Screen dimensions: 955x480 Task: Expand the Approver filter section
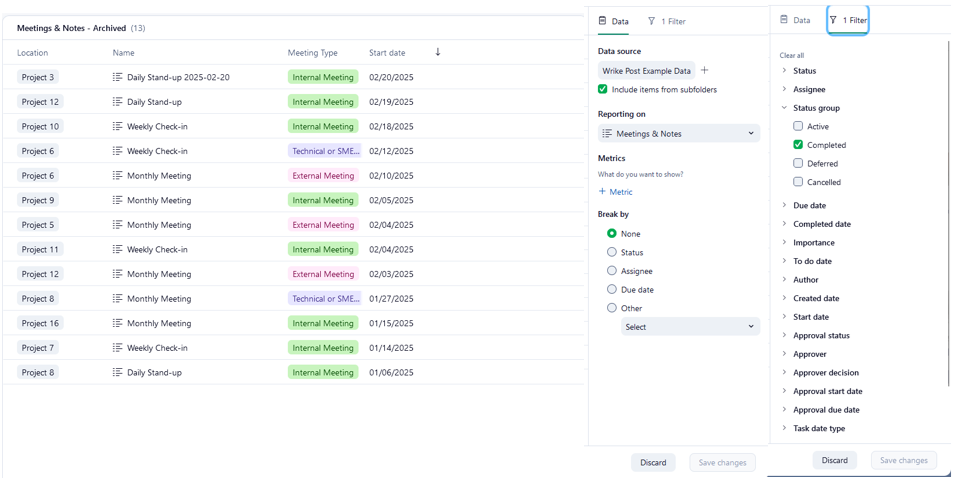tap(784, 354)
